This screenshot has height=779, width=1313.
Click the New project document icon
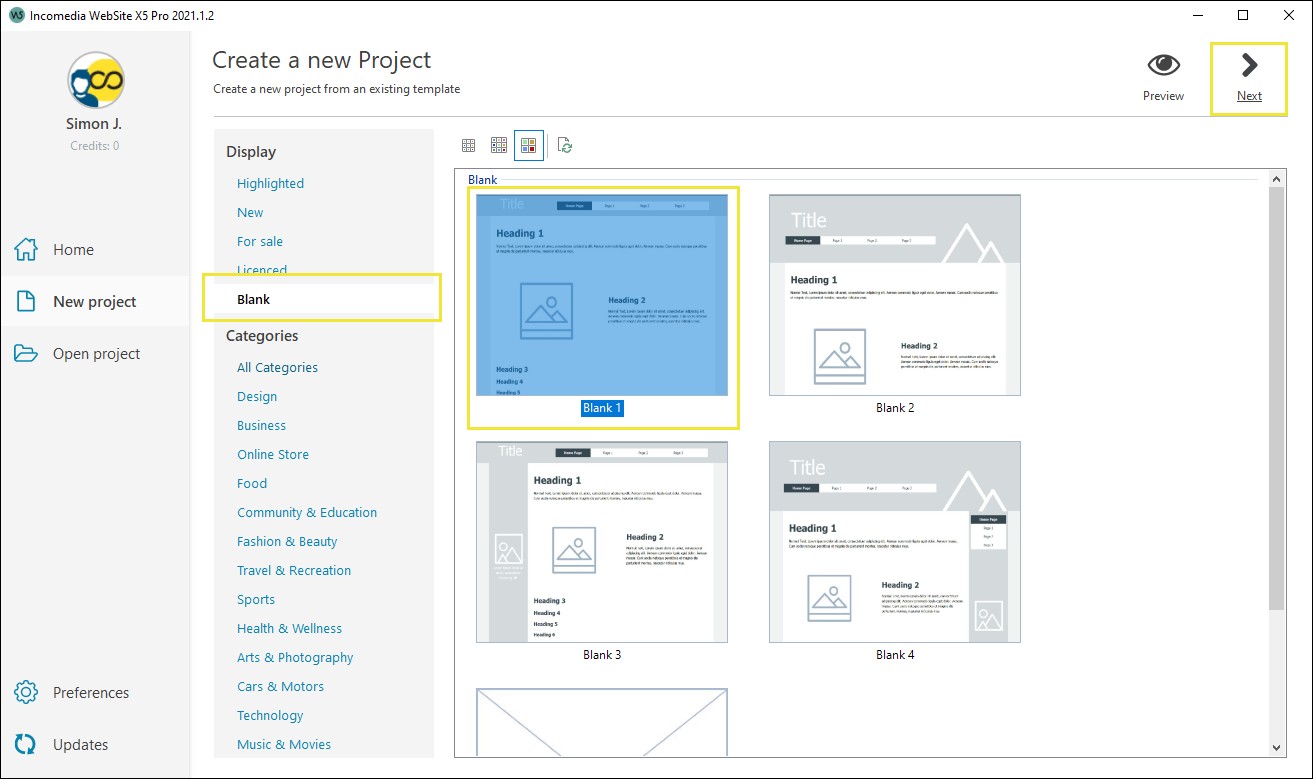(x=26, y=302)
